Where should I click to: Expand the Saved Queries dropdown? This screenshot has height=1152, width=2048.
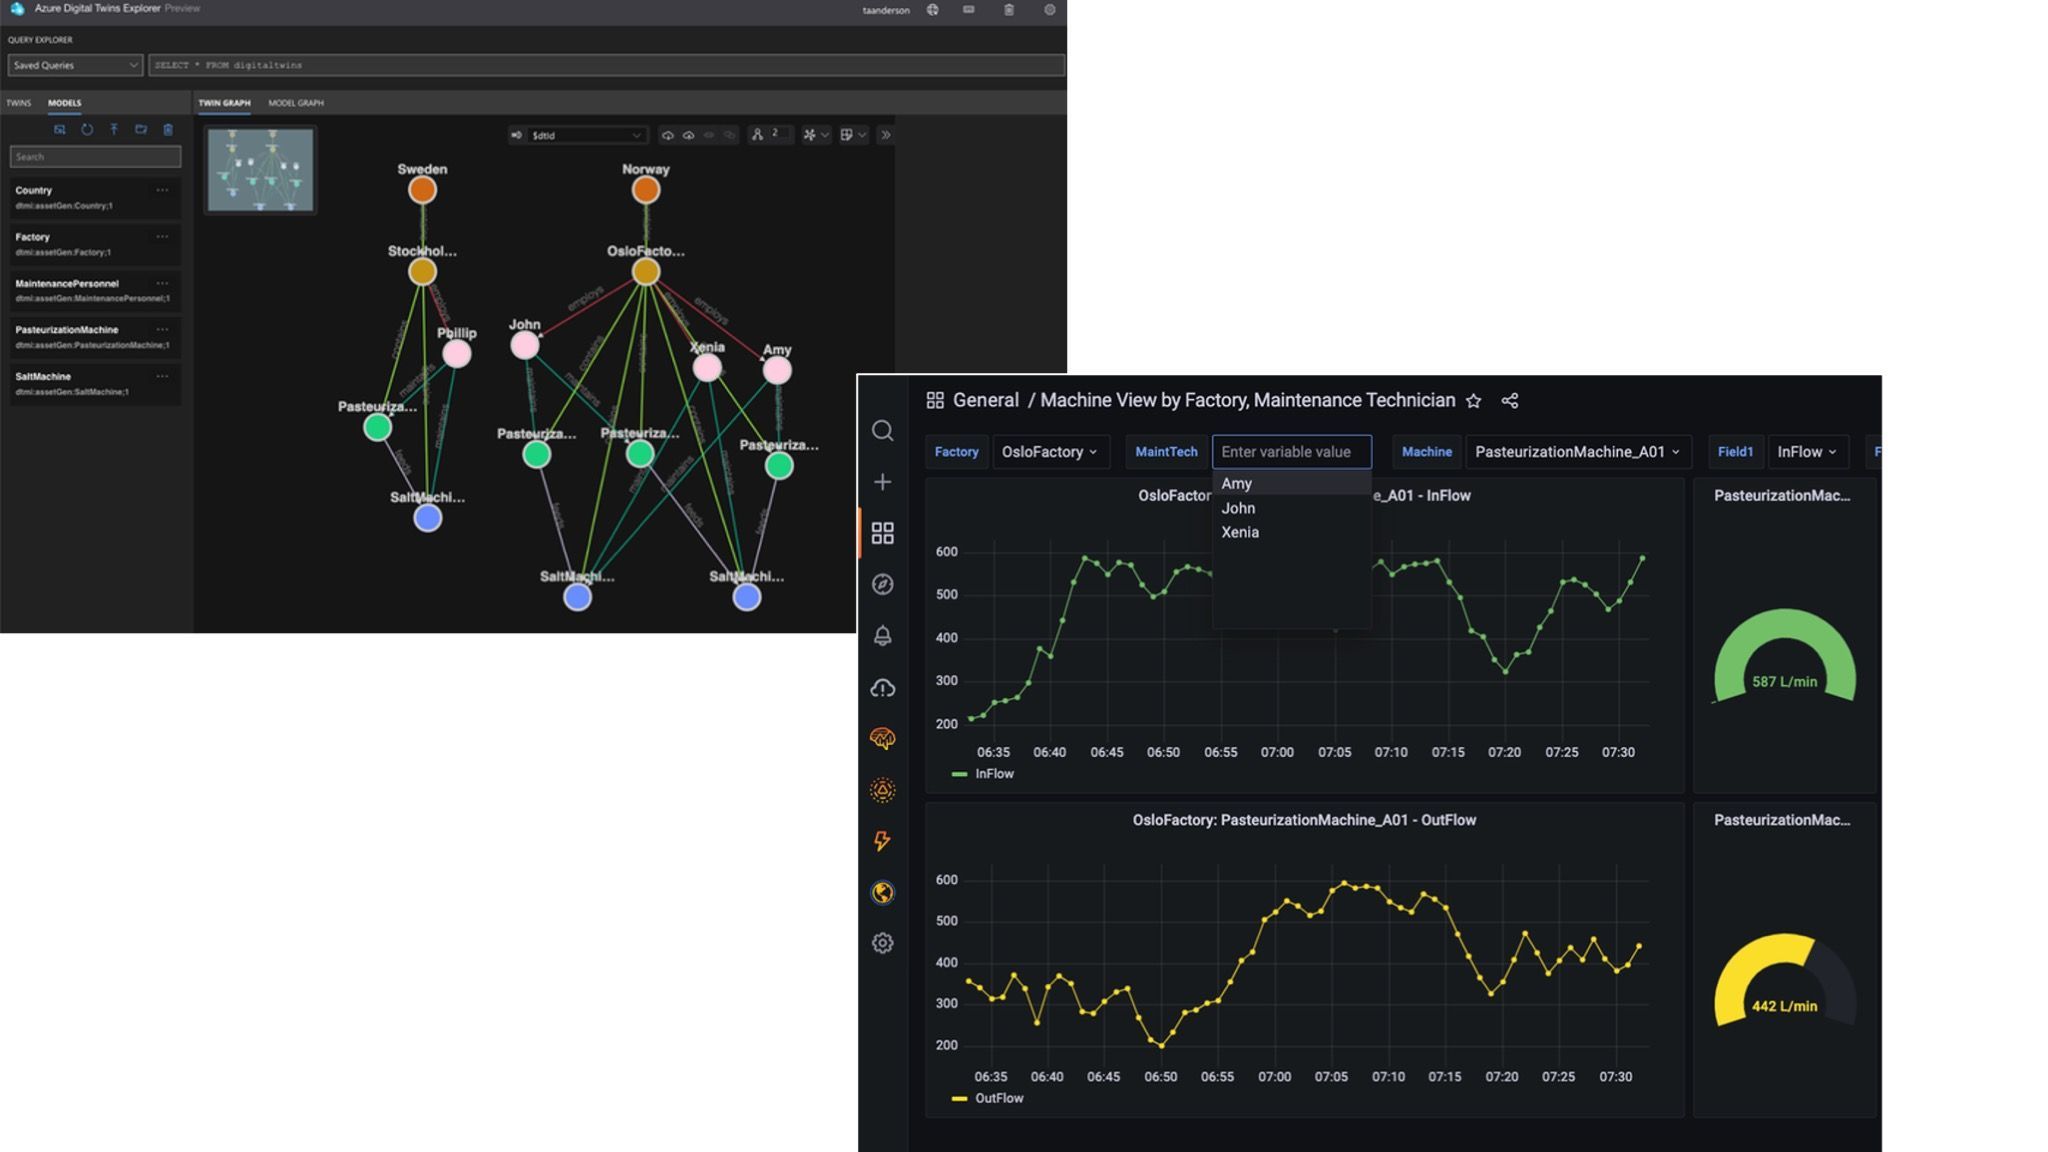coord(75,65)
